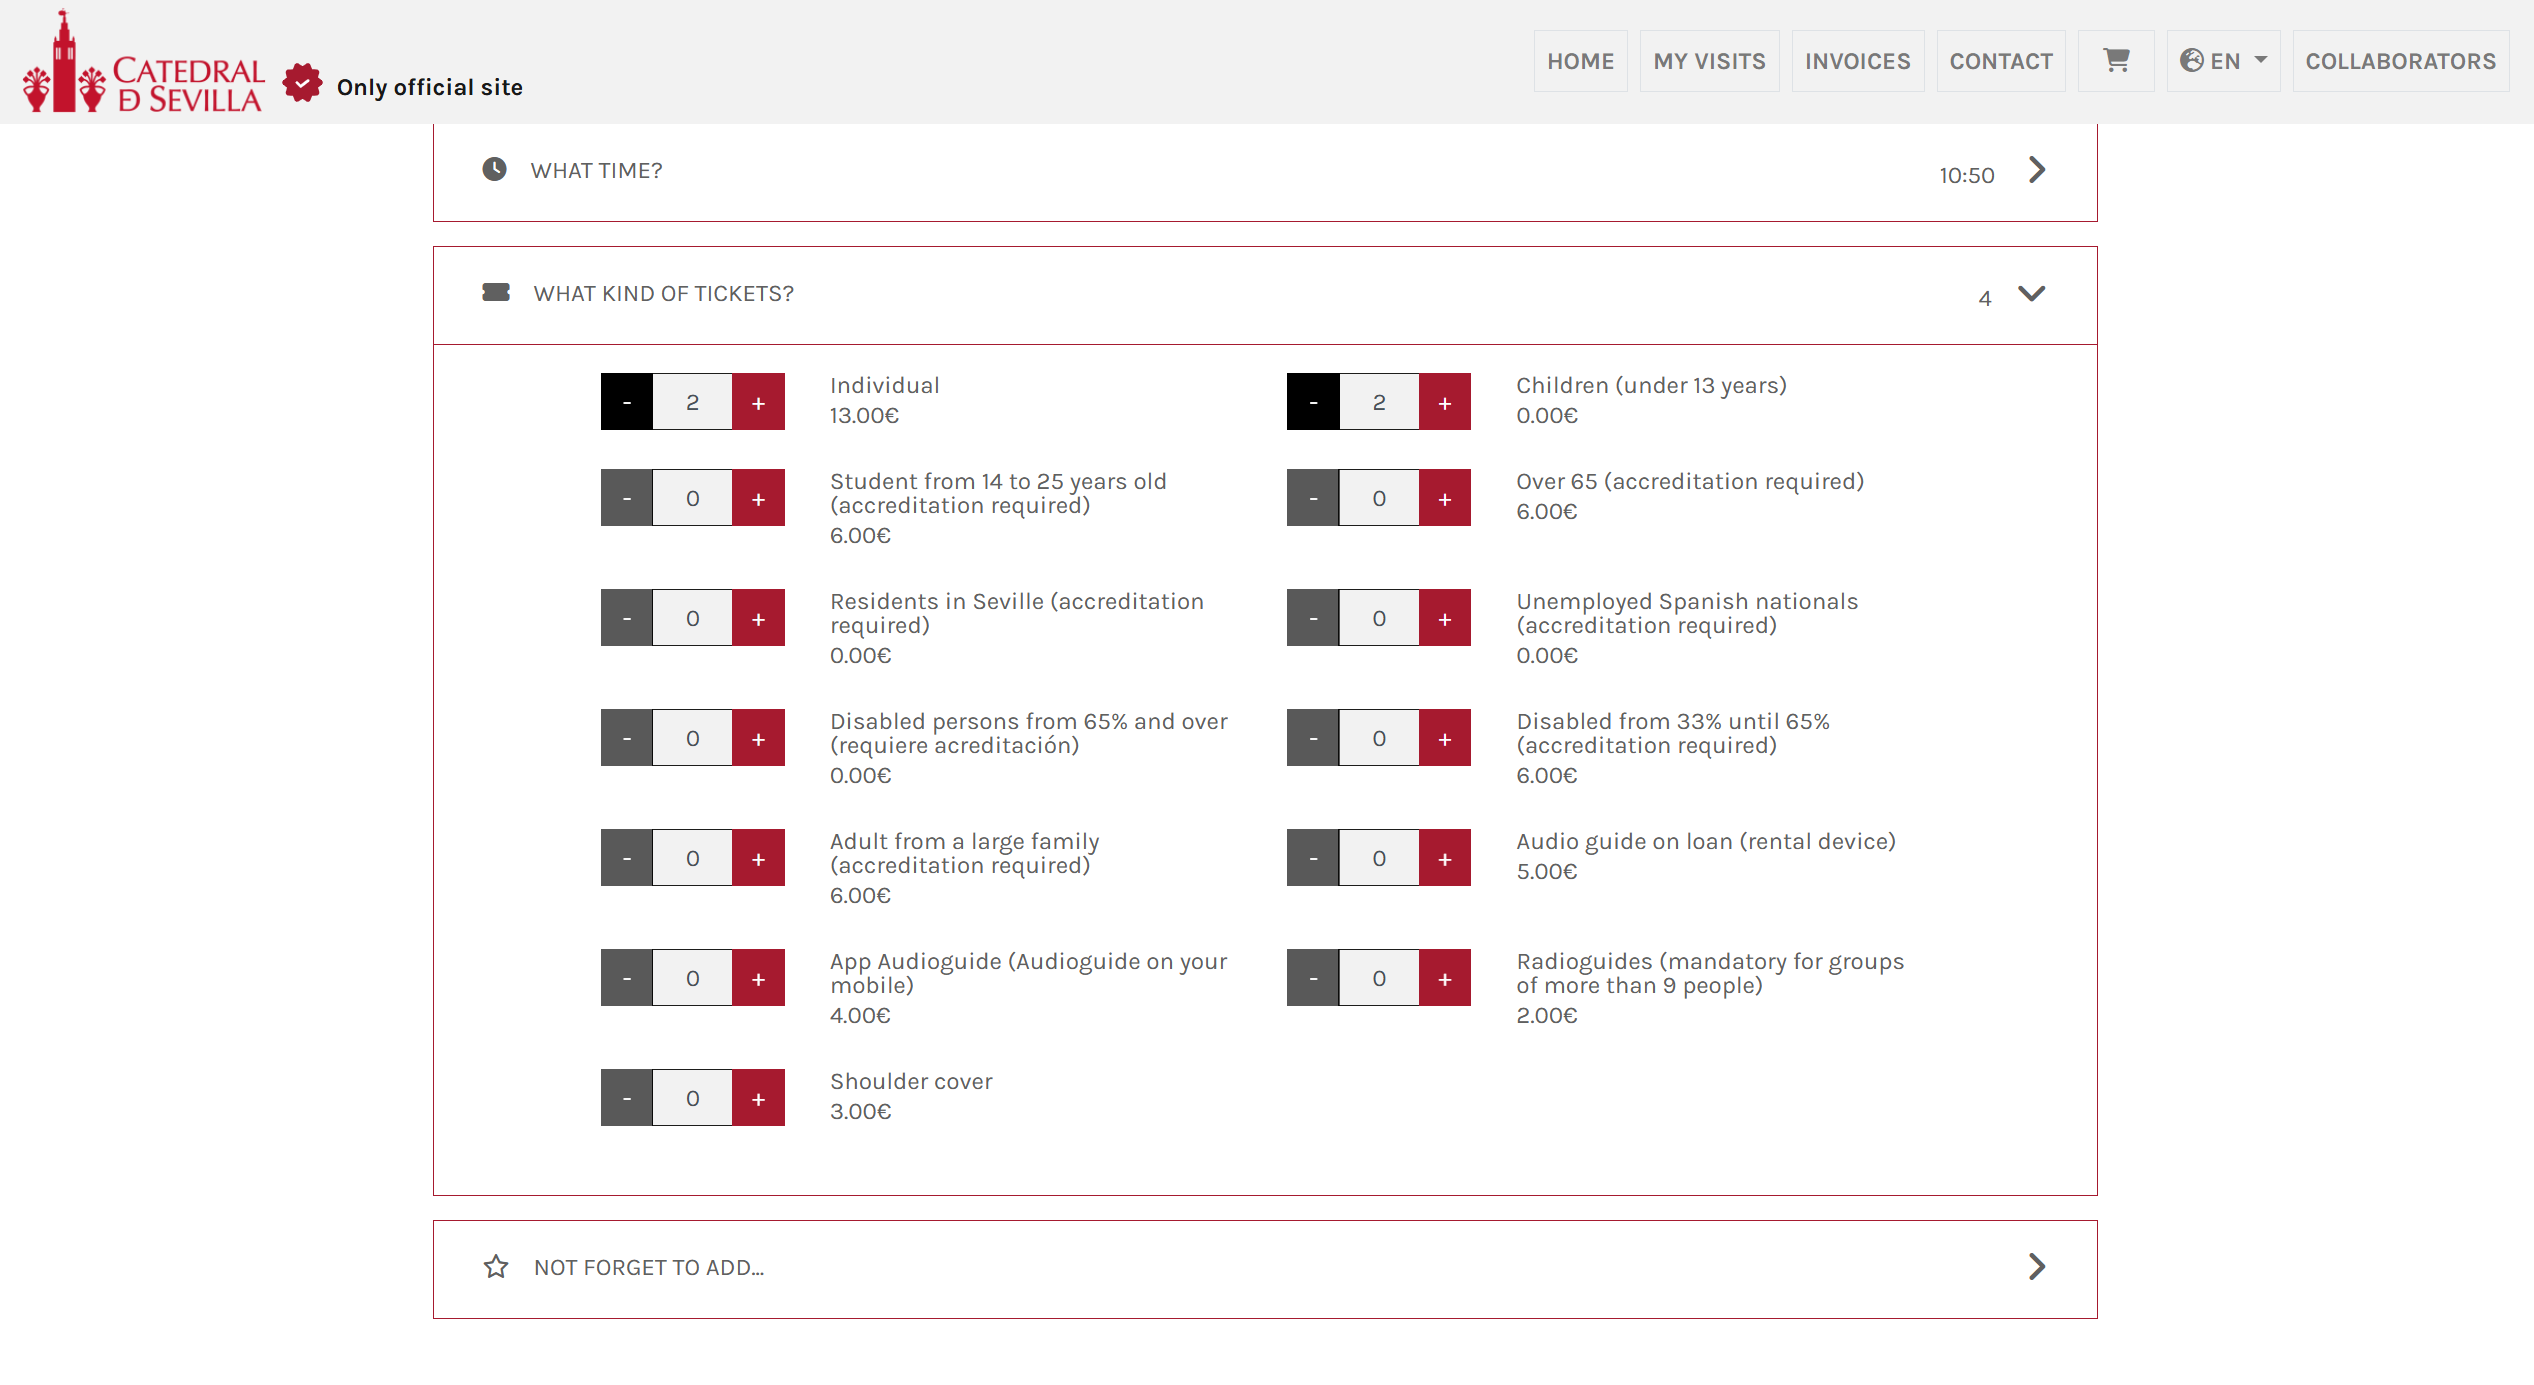This screenshot has height=1385, width=2534.
Task: Go to My Visits menu item
Action: pyautogui.click(x=1709, y=61)
